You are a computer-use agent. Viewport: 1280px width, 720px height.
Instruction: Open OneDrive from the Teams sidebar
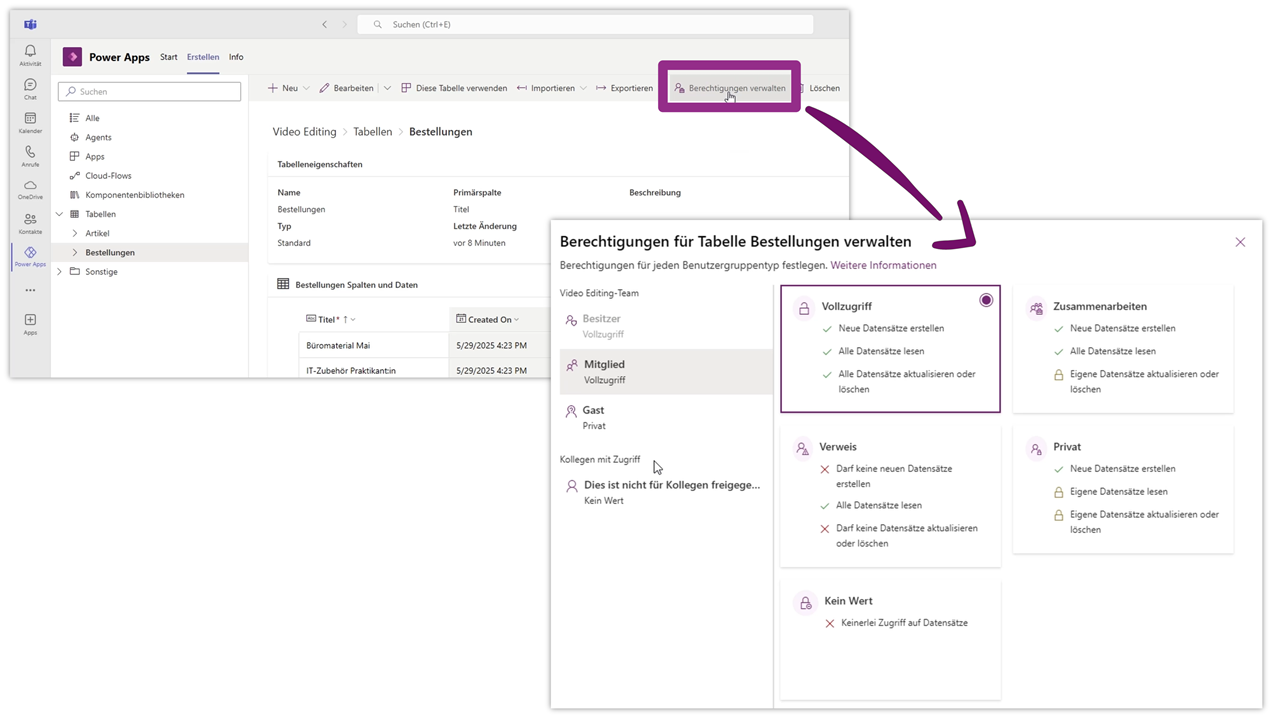[x=30, y=188]
